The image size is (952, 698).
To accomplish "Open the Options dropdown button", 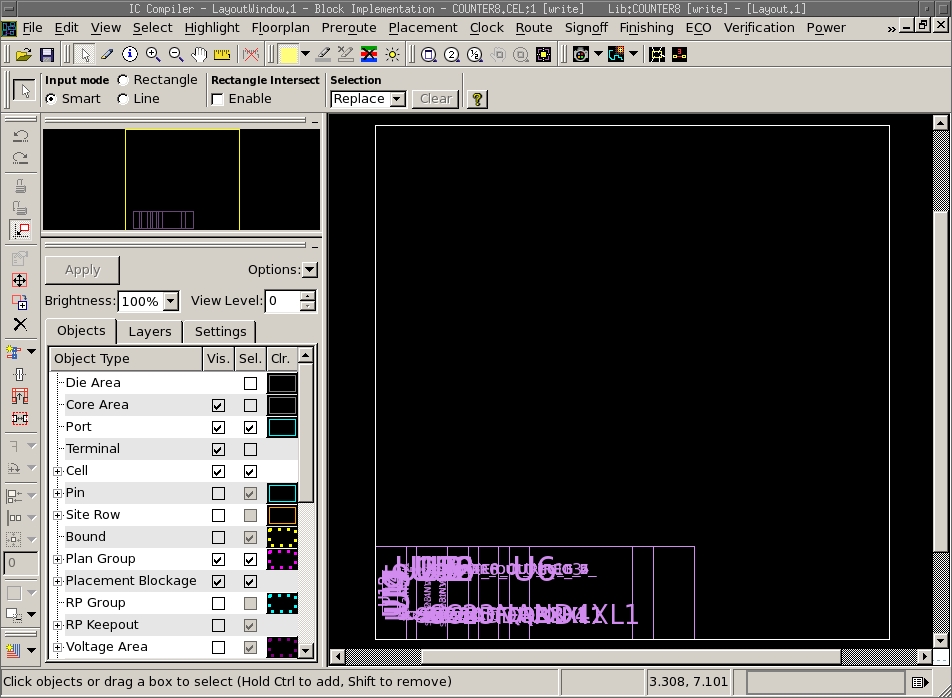I will click(x=309, y=269).
